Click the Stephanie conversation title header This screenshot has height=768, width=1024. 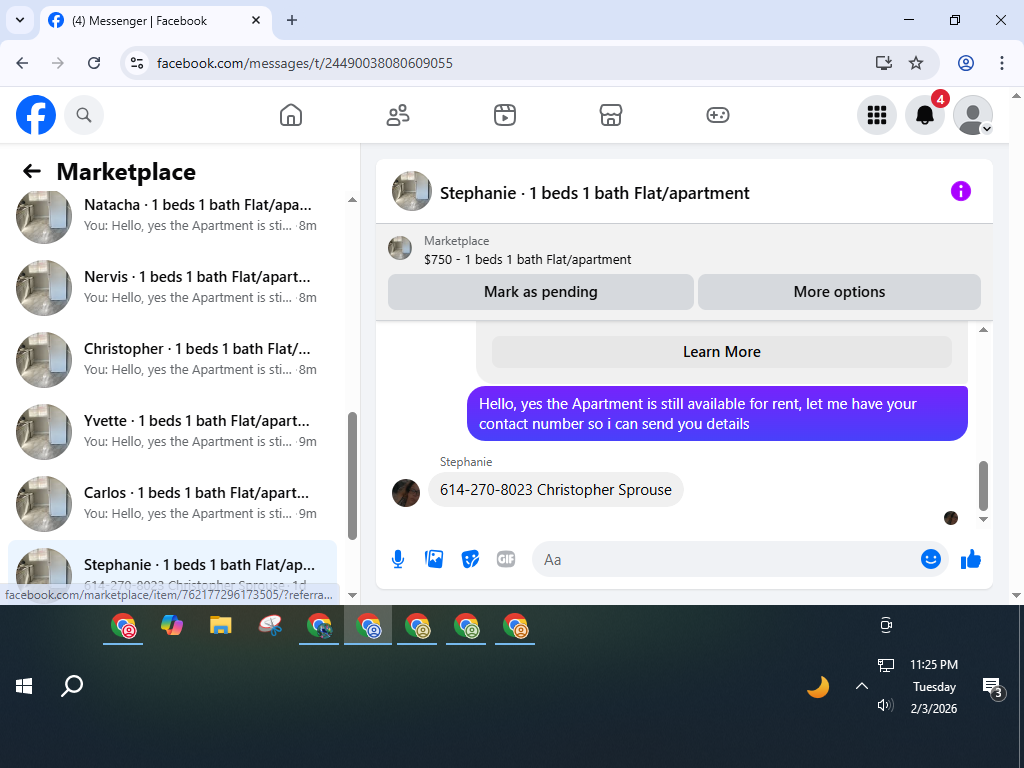594,193
